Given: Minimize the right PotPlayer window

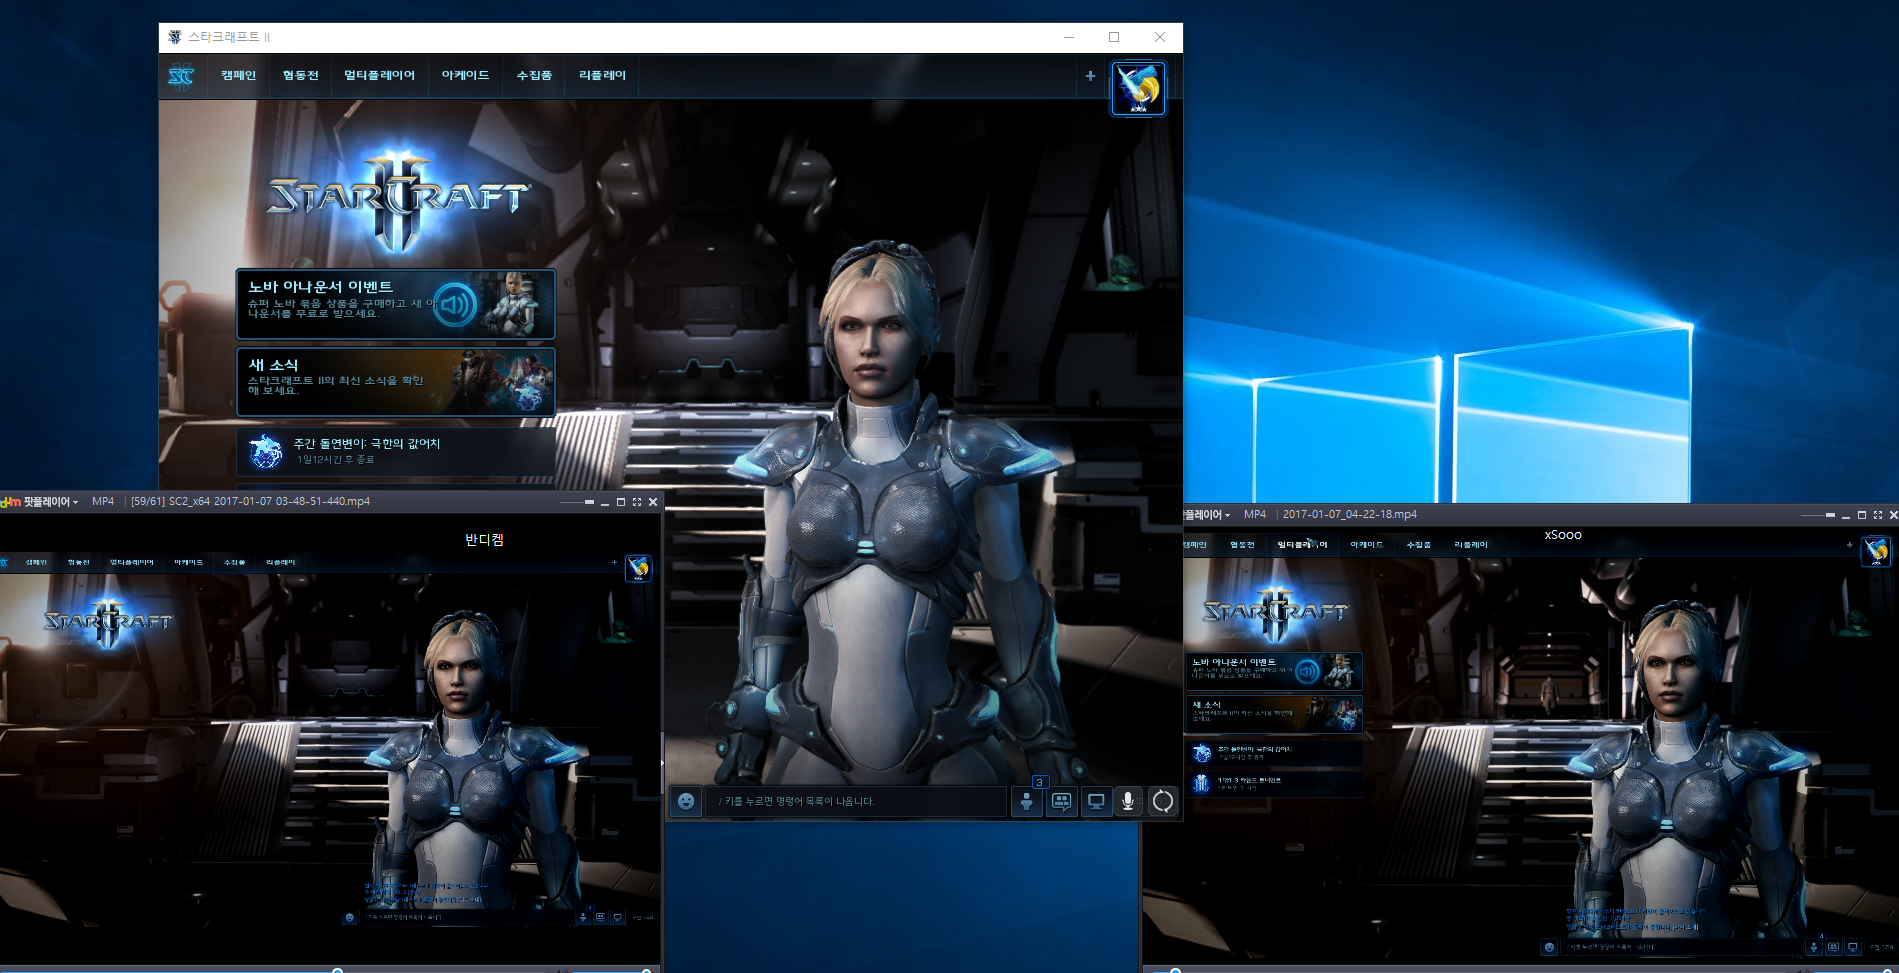Looking at the screenshot, I should pos(1846,517).
